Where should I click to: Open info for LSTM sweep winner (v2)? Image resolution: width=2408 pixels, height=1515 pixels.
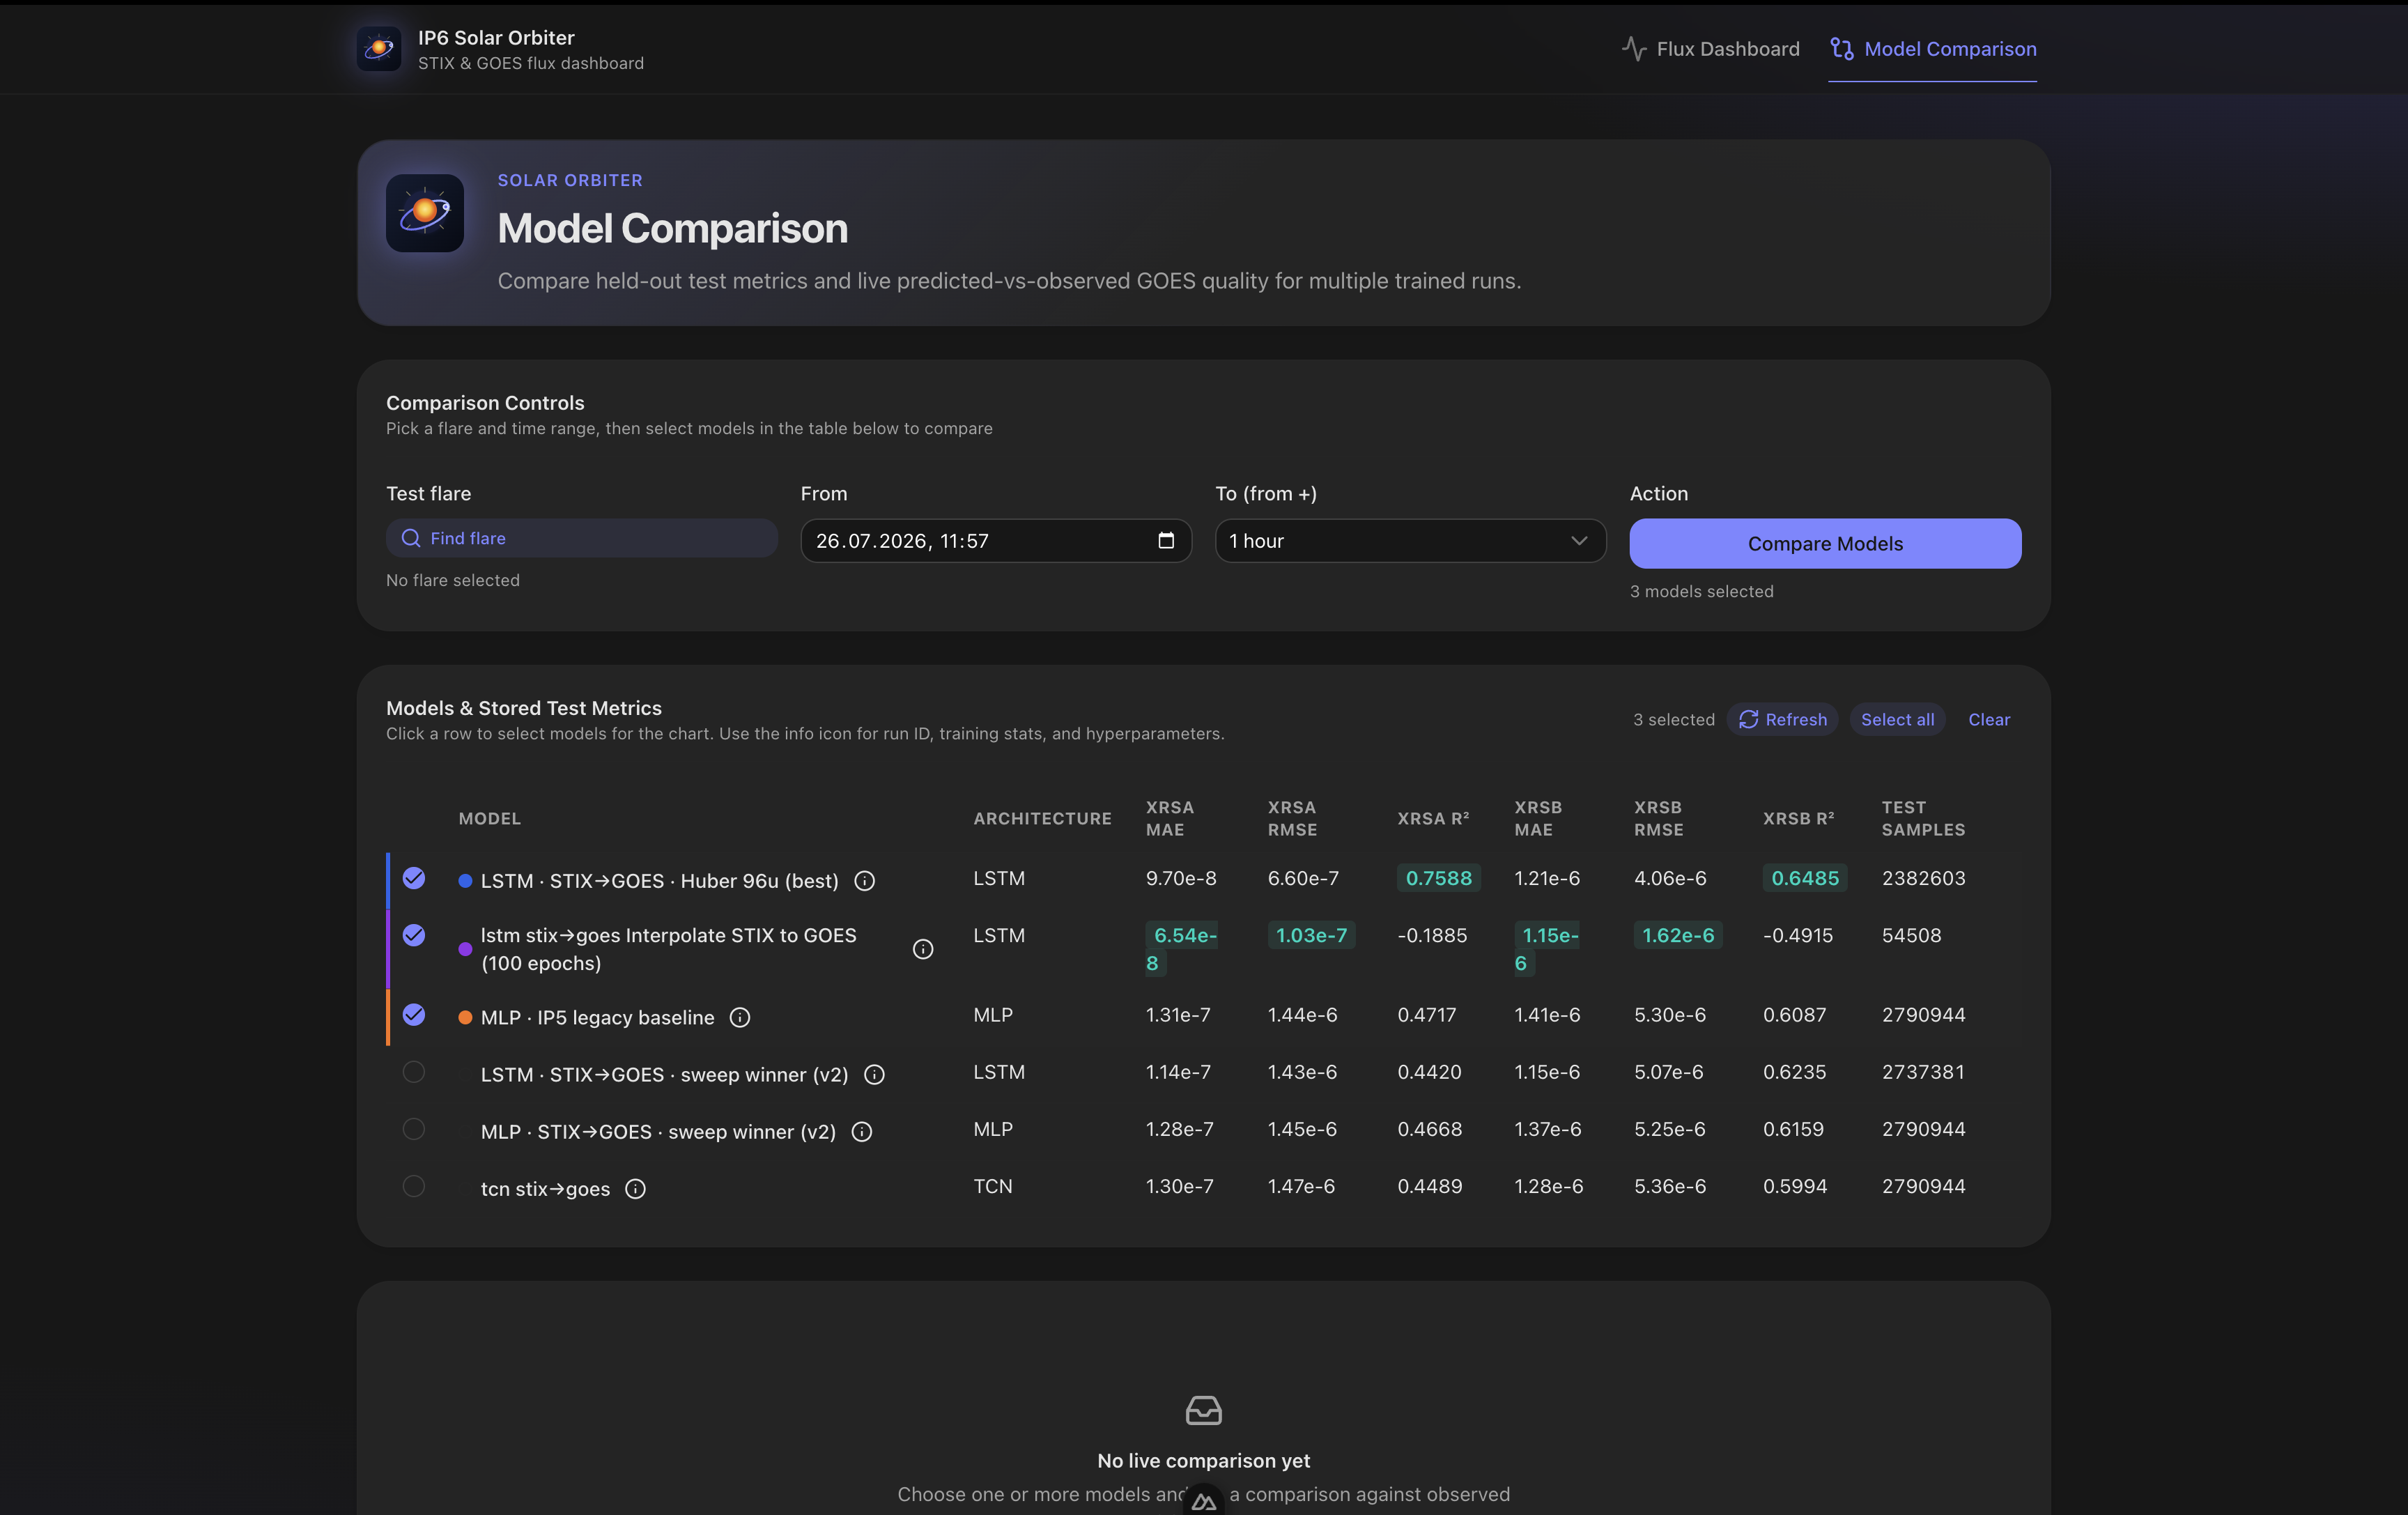[x=874, y=1075]
